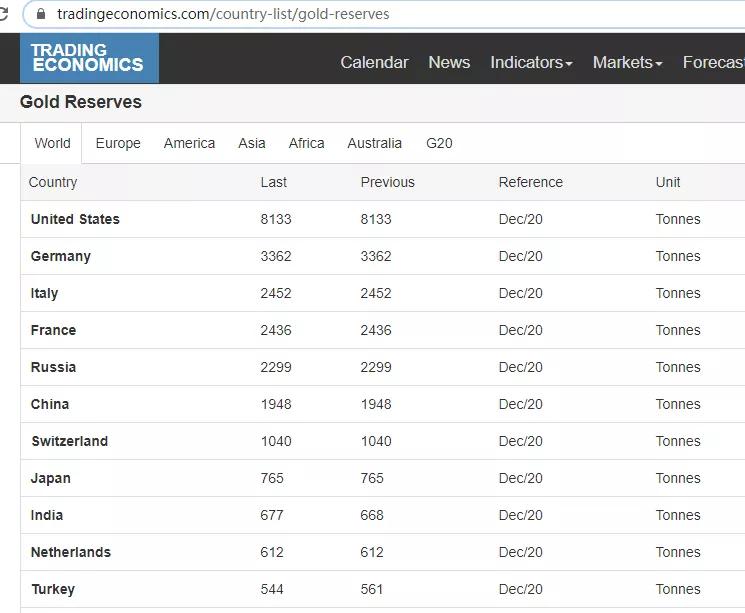
Task: Click Italy Previous value 2452
Action: pyautogui.click(x=376, y=293)
